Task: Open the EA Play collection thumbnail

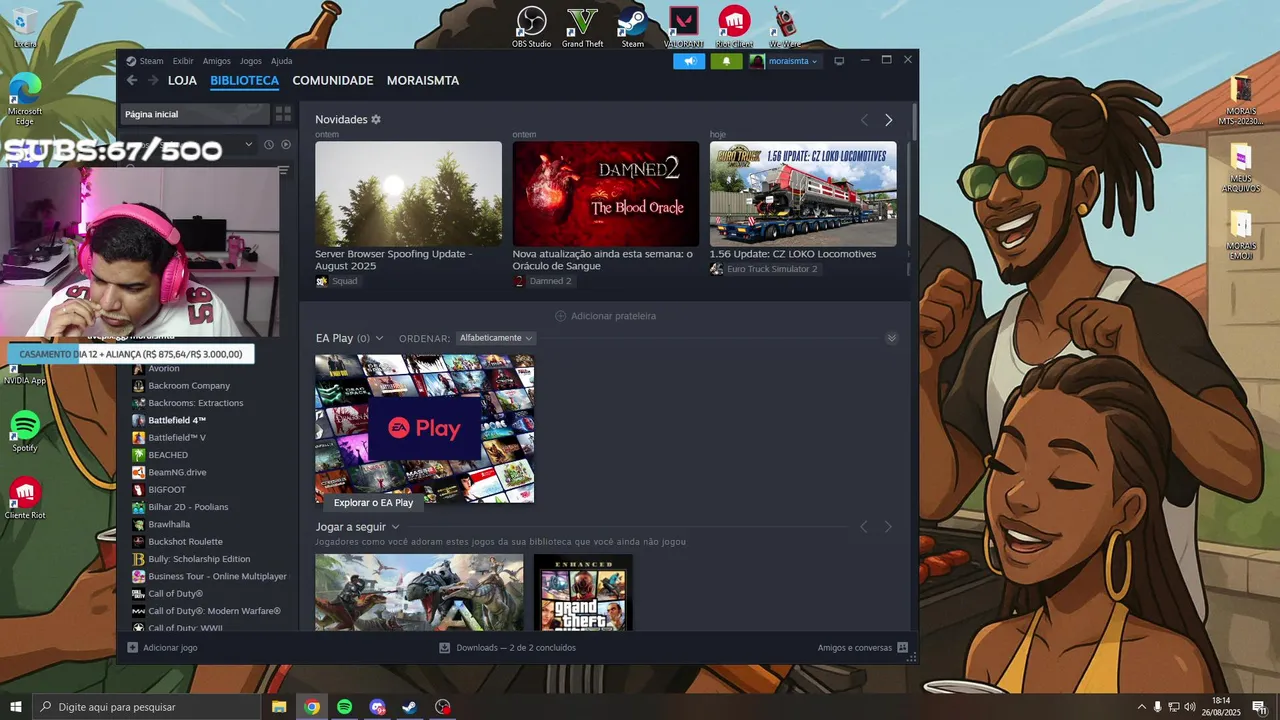Action: pyautogui.click(x=424, y=429)
